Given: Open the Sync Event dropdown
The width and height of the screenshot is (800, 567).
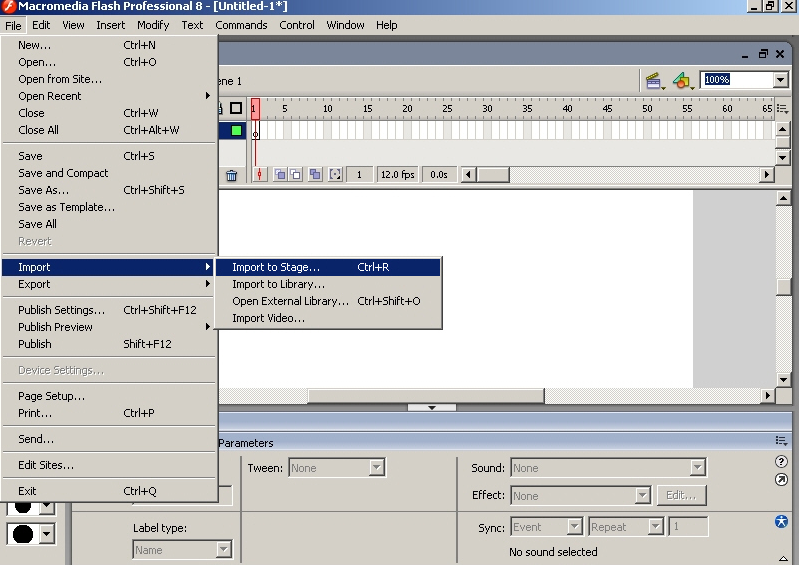Looking at the screenshot, I should [x=574, y=526].
